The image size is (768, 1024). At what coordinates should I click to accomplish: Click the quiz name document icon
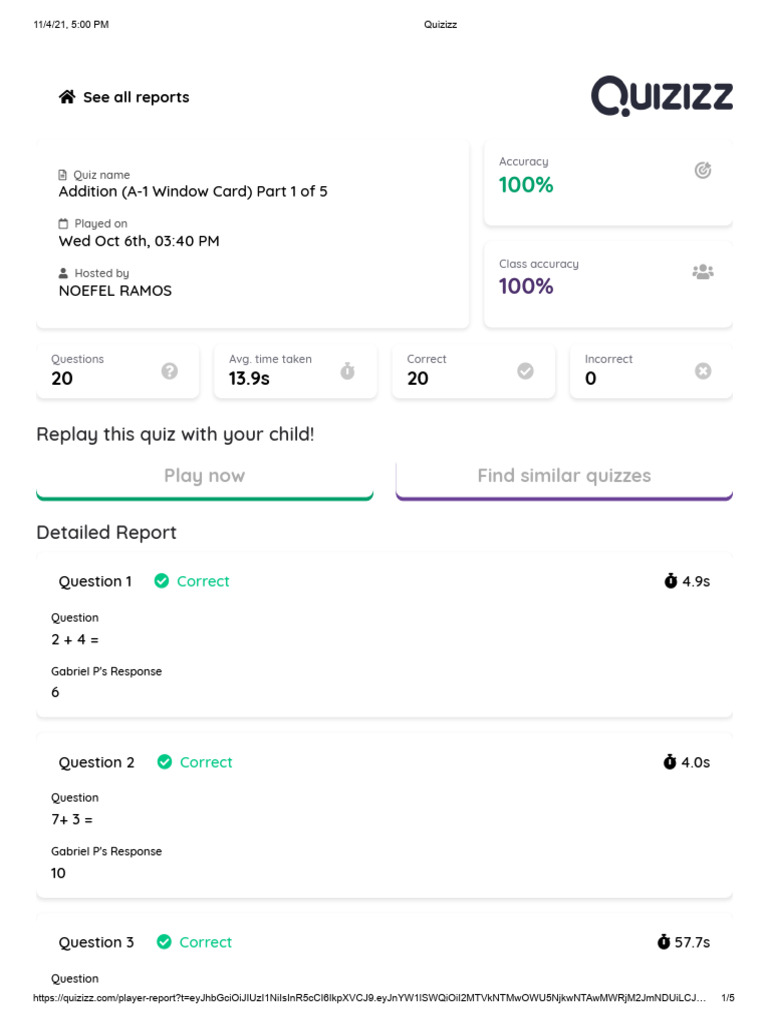(63, 175)
